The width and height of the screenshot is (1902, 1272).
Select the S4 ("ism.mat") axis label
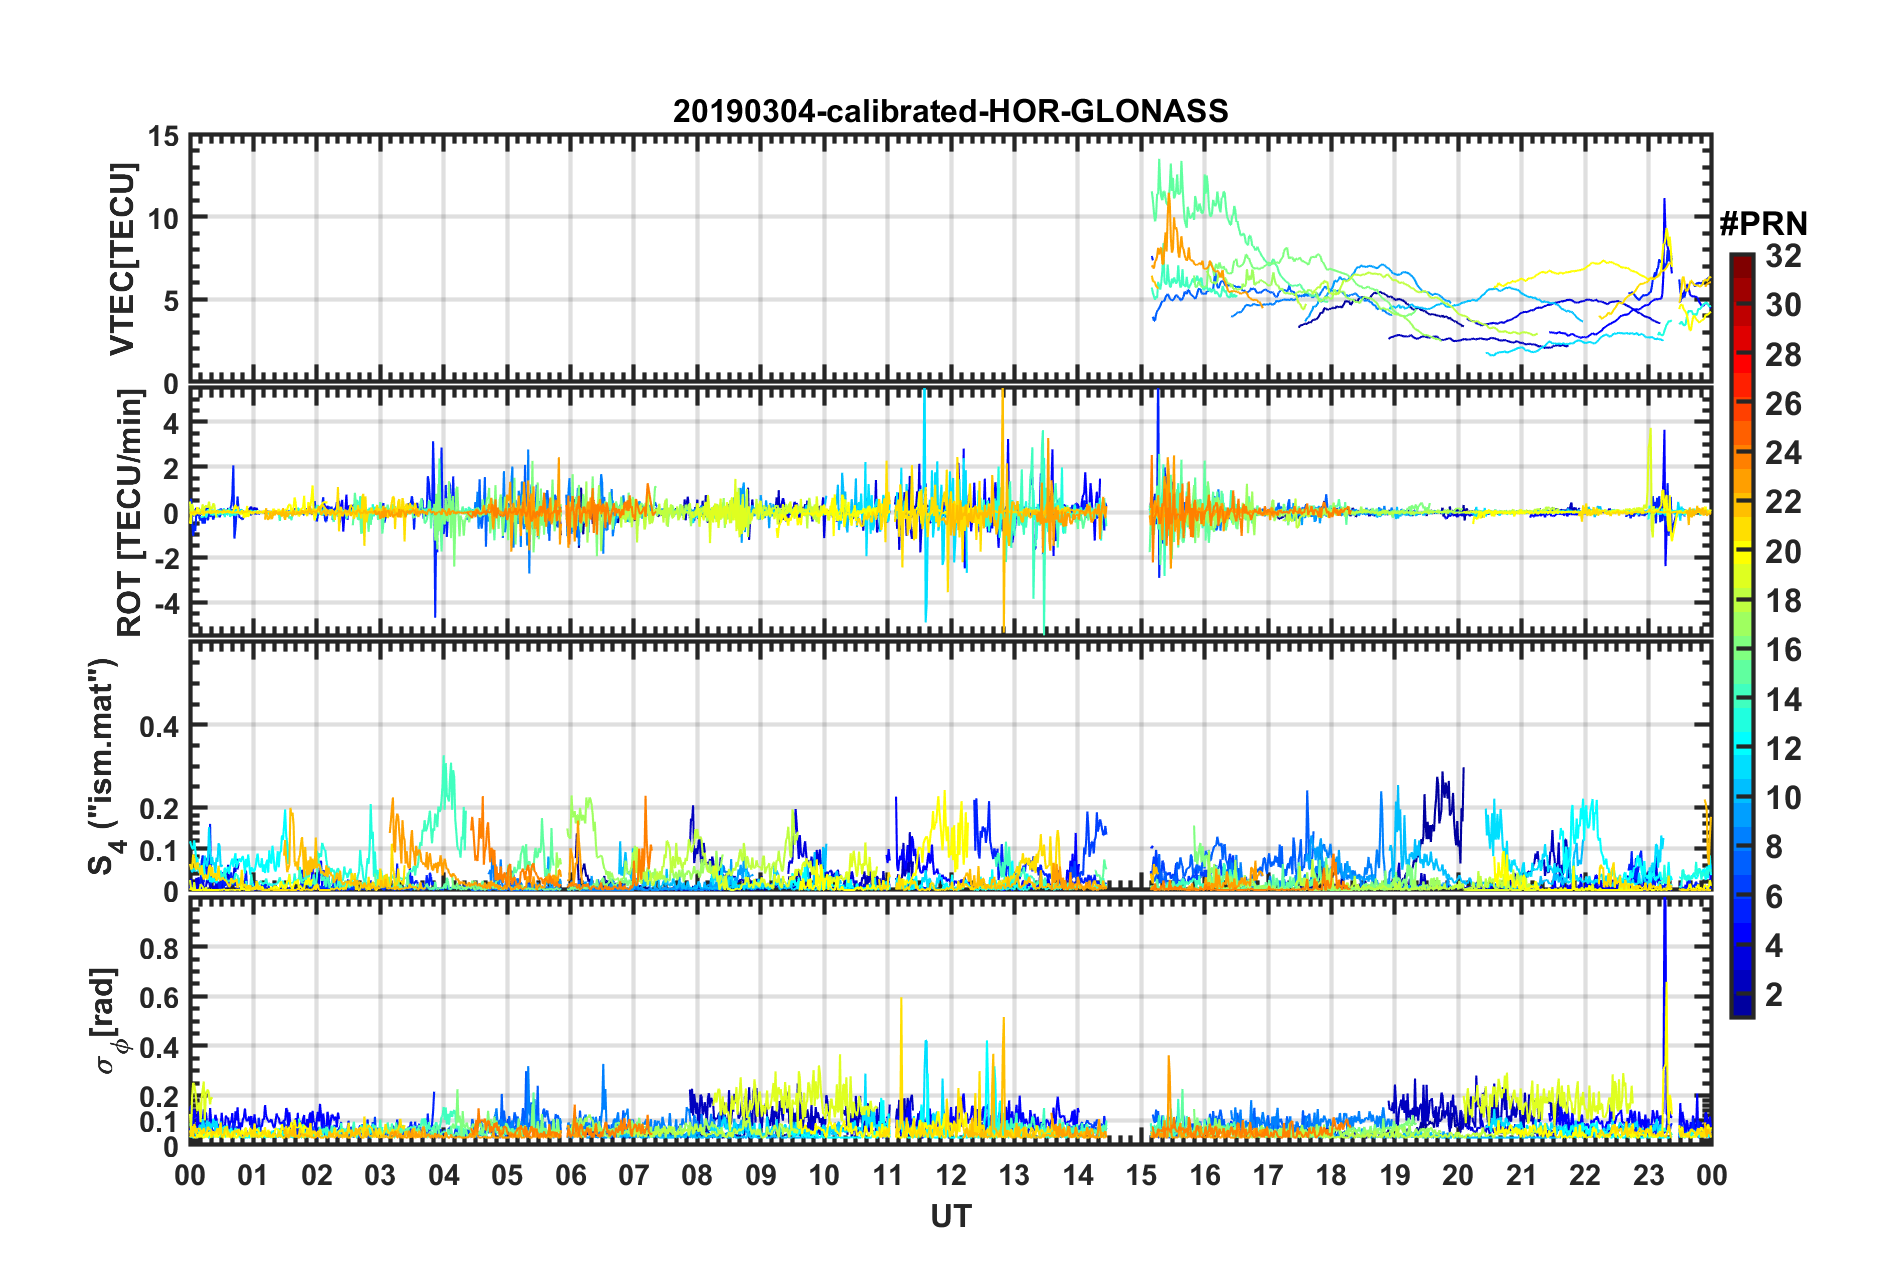click(x=102, y=766)
